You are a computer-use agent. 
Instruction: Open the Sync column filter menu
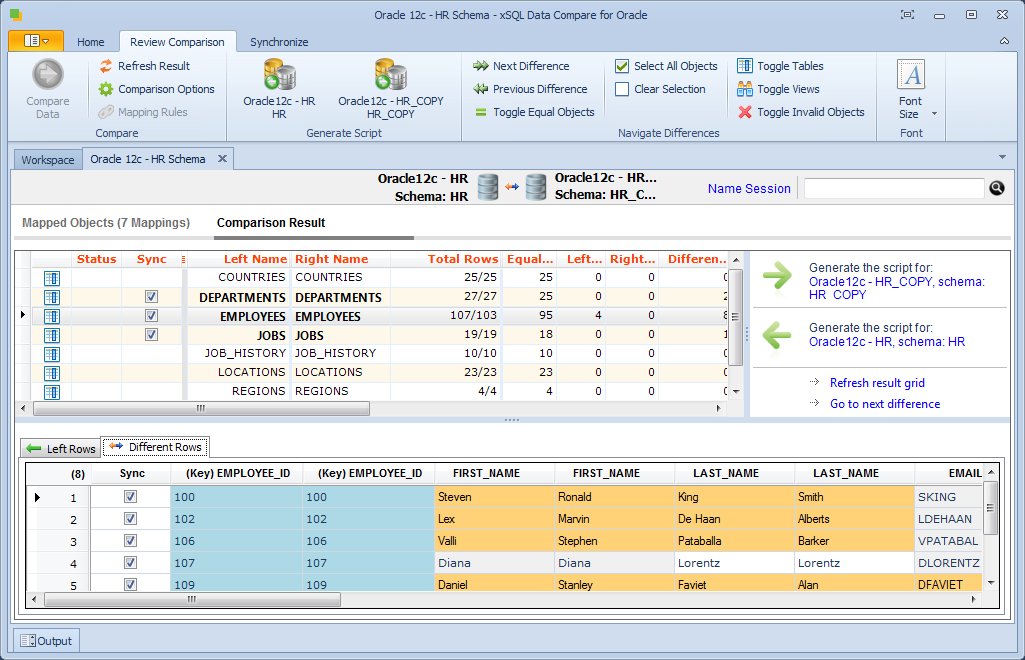pos(183,259)
